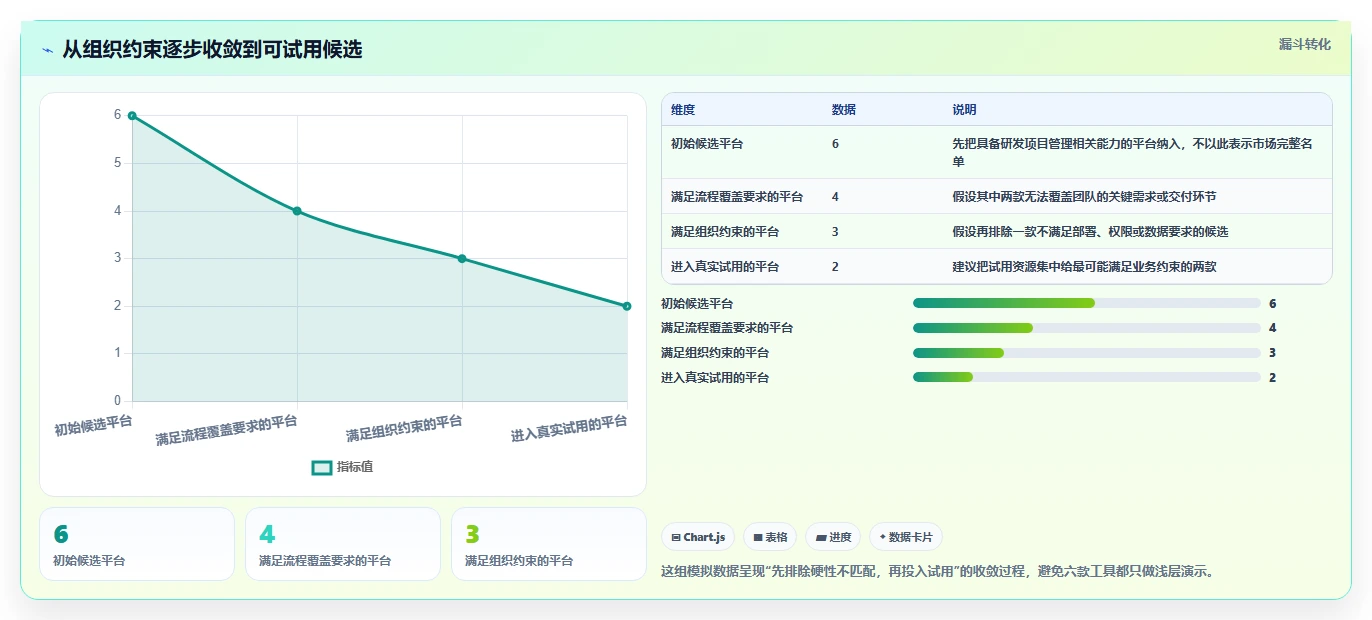The image size is (1372, 620).
Task: Click data card showing 6 初始候选平台
Action: (137, 544)
